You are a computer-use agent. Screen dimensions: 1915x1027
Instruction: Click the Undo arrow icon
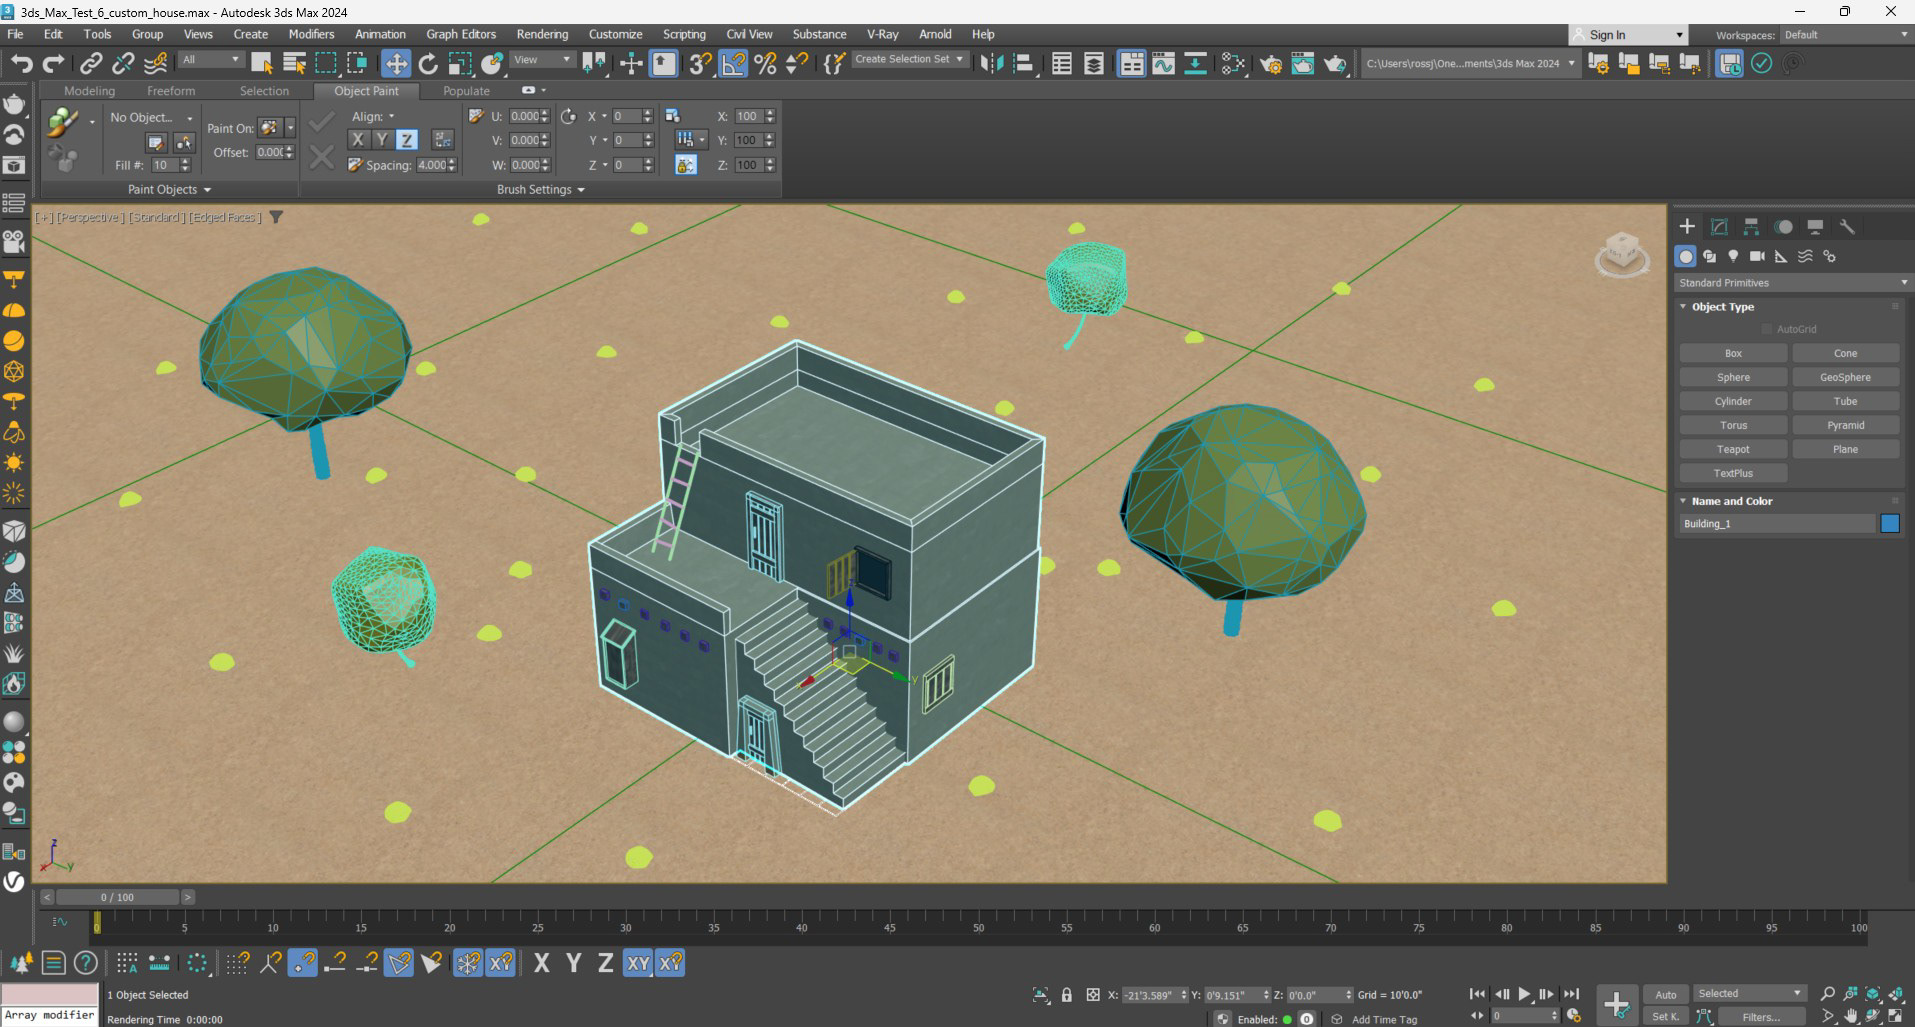click(x=21, y=64)
